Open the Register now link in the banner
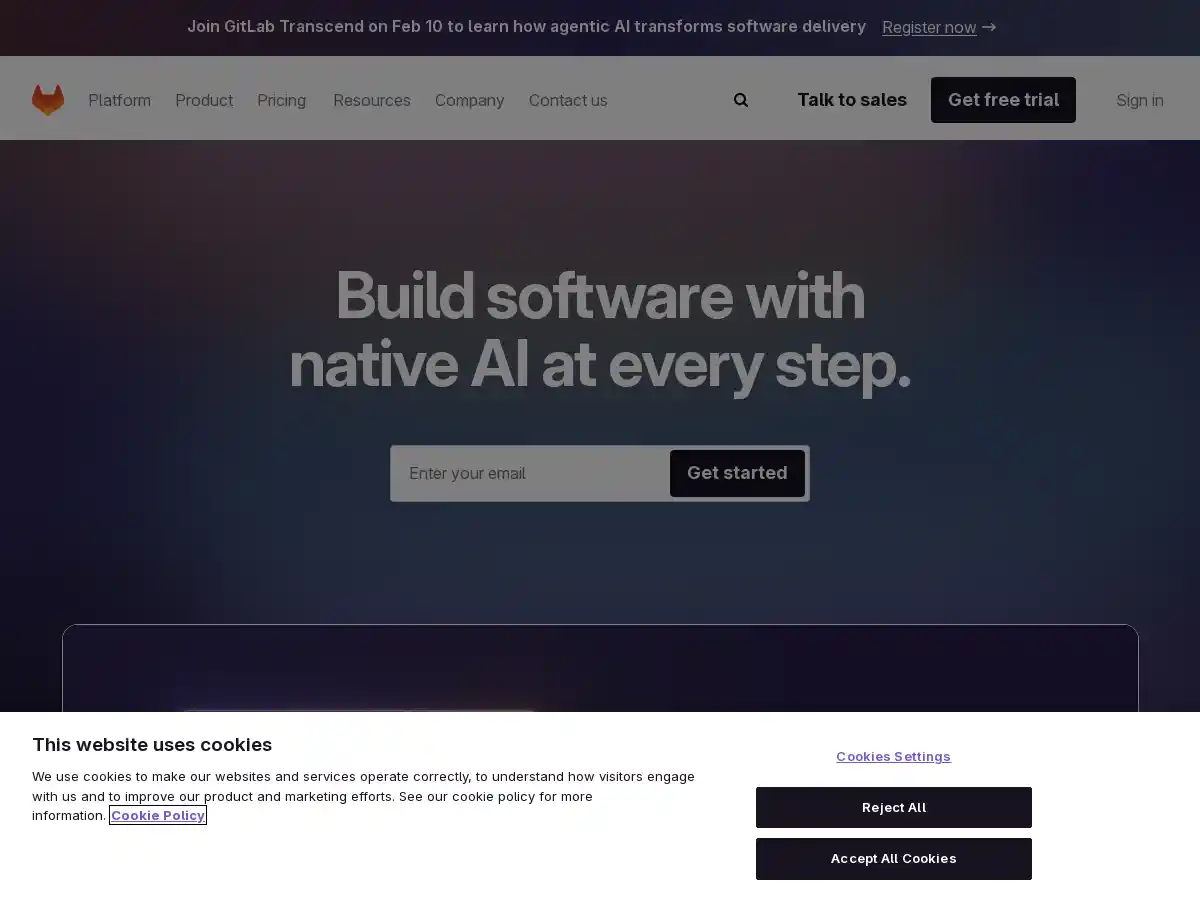1200x900 pixels. 929,27
